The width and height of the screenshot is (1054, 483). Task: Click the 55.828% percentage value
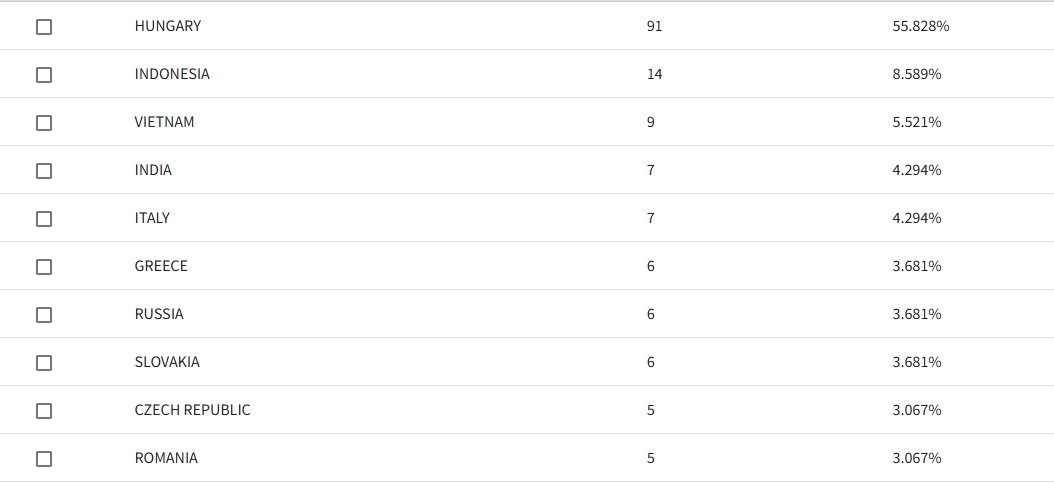(x=920, y=26)
